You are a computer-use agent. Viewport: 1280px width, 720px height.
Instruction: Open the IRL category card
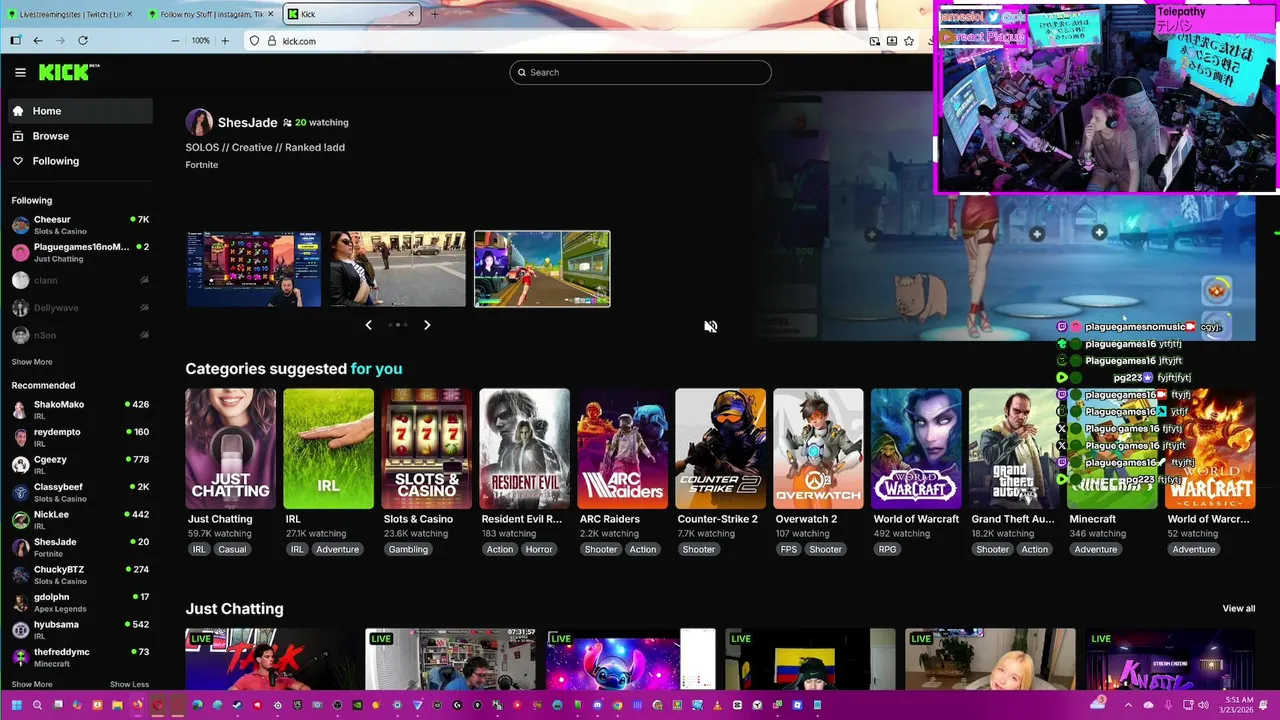coord(328,449)
